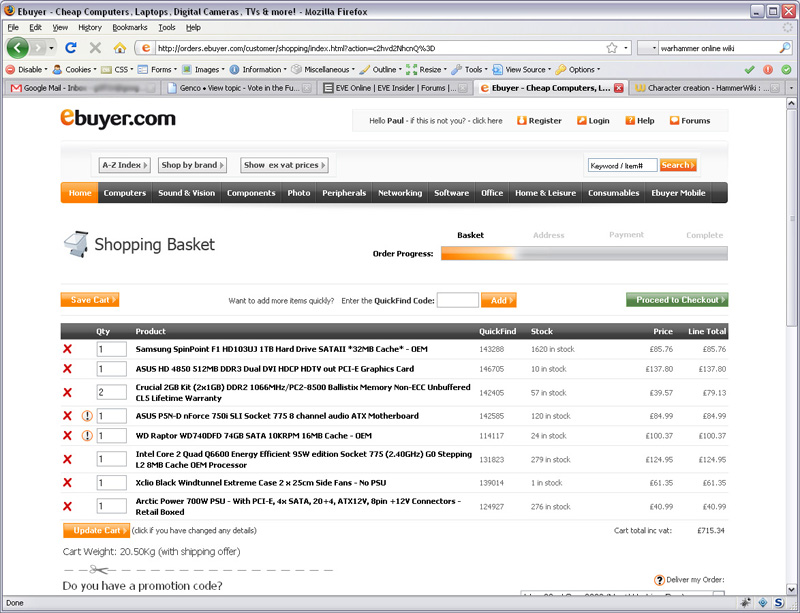Open shopping basket trolley icon
Screen dimensions: 800x613
pyautogui.click(x=77, y=244)
